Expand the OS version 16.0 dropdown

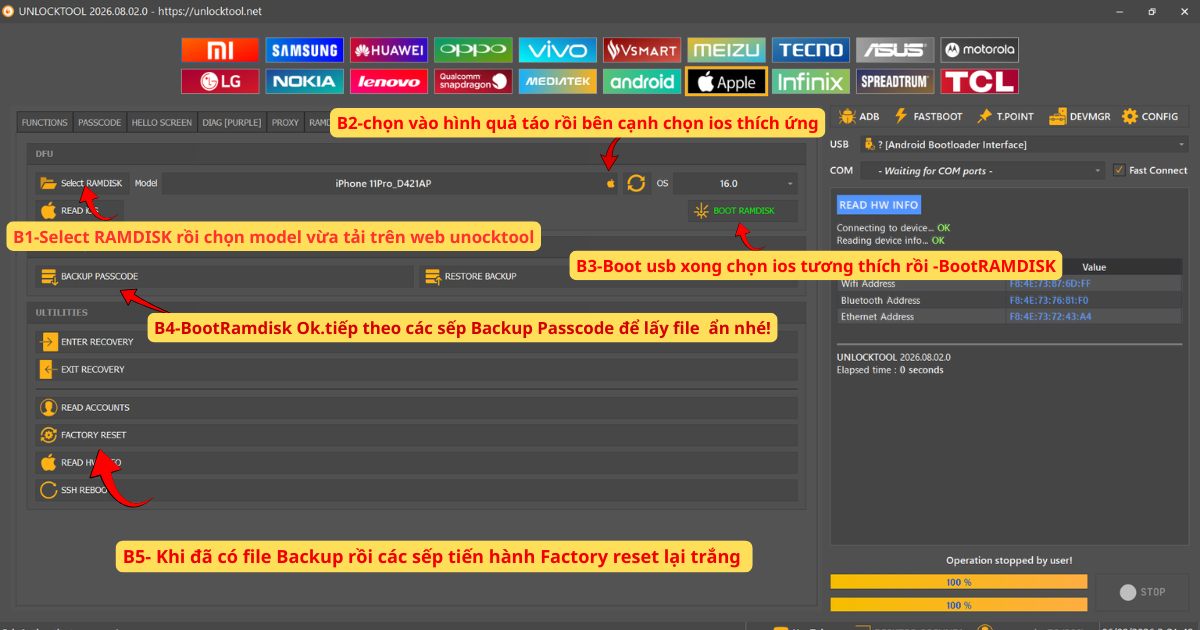(x=736, y=183)
